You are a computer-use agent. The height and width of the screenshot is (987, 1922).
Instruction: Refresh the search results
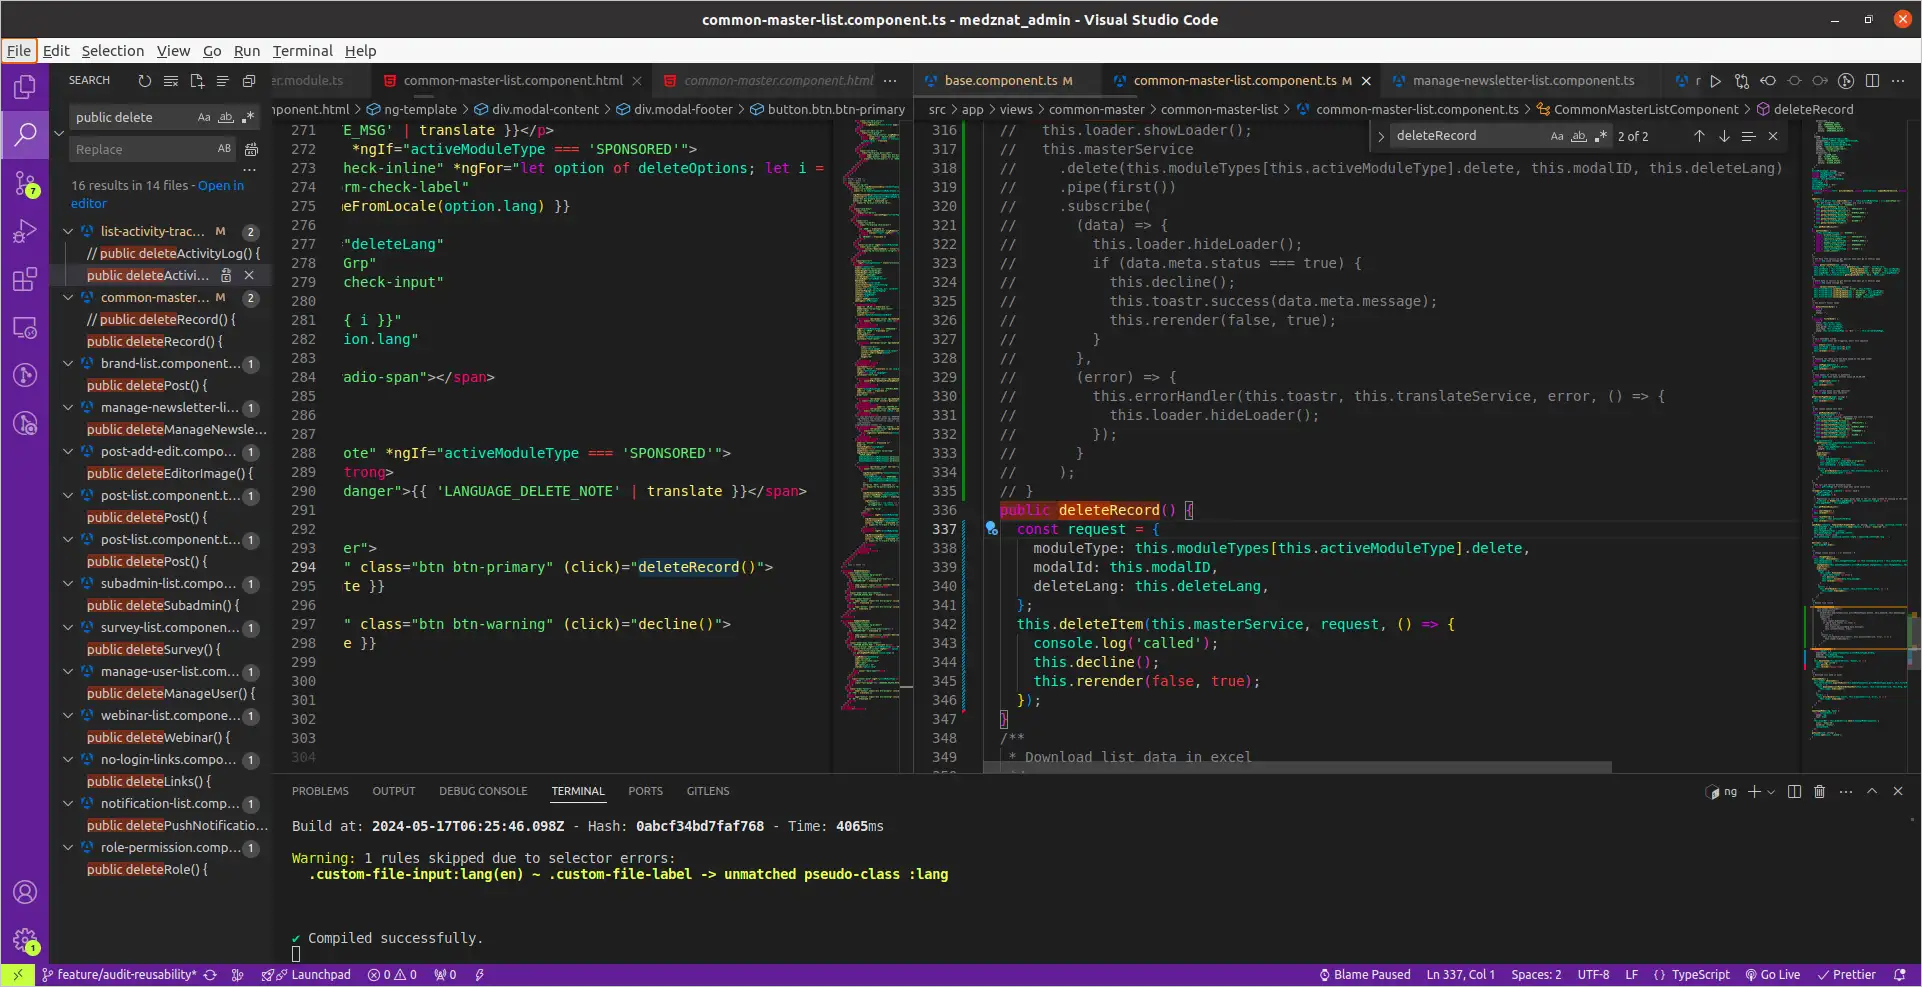point(145,81)
